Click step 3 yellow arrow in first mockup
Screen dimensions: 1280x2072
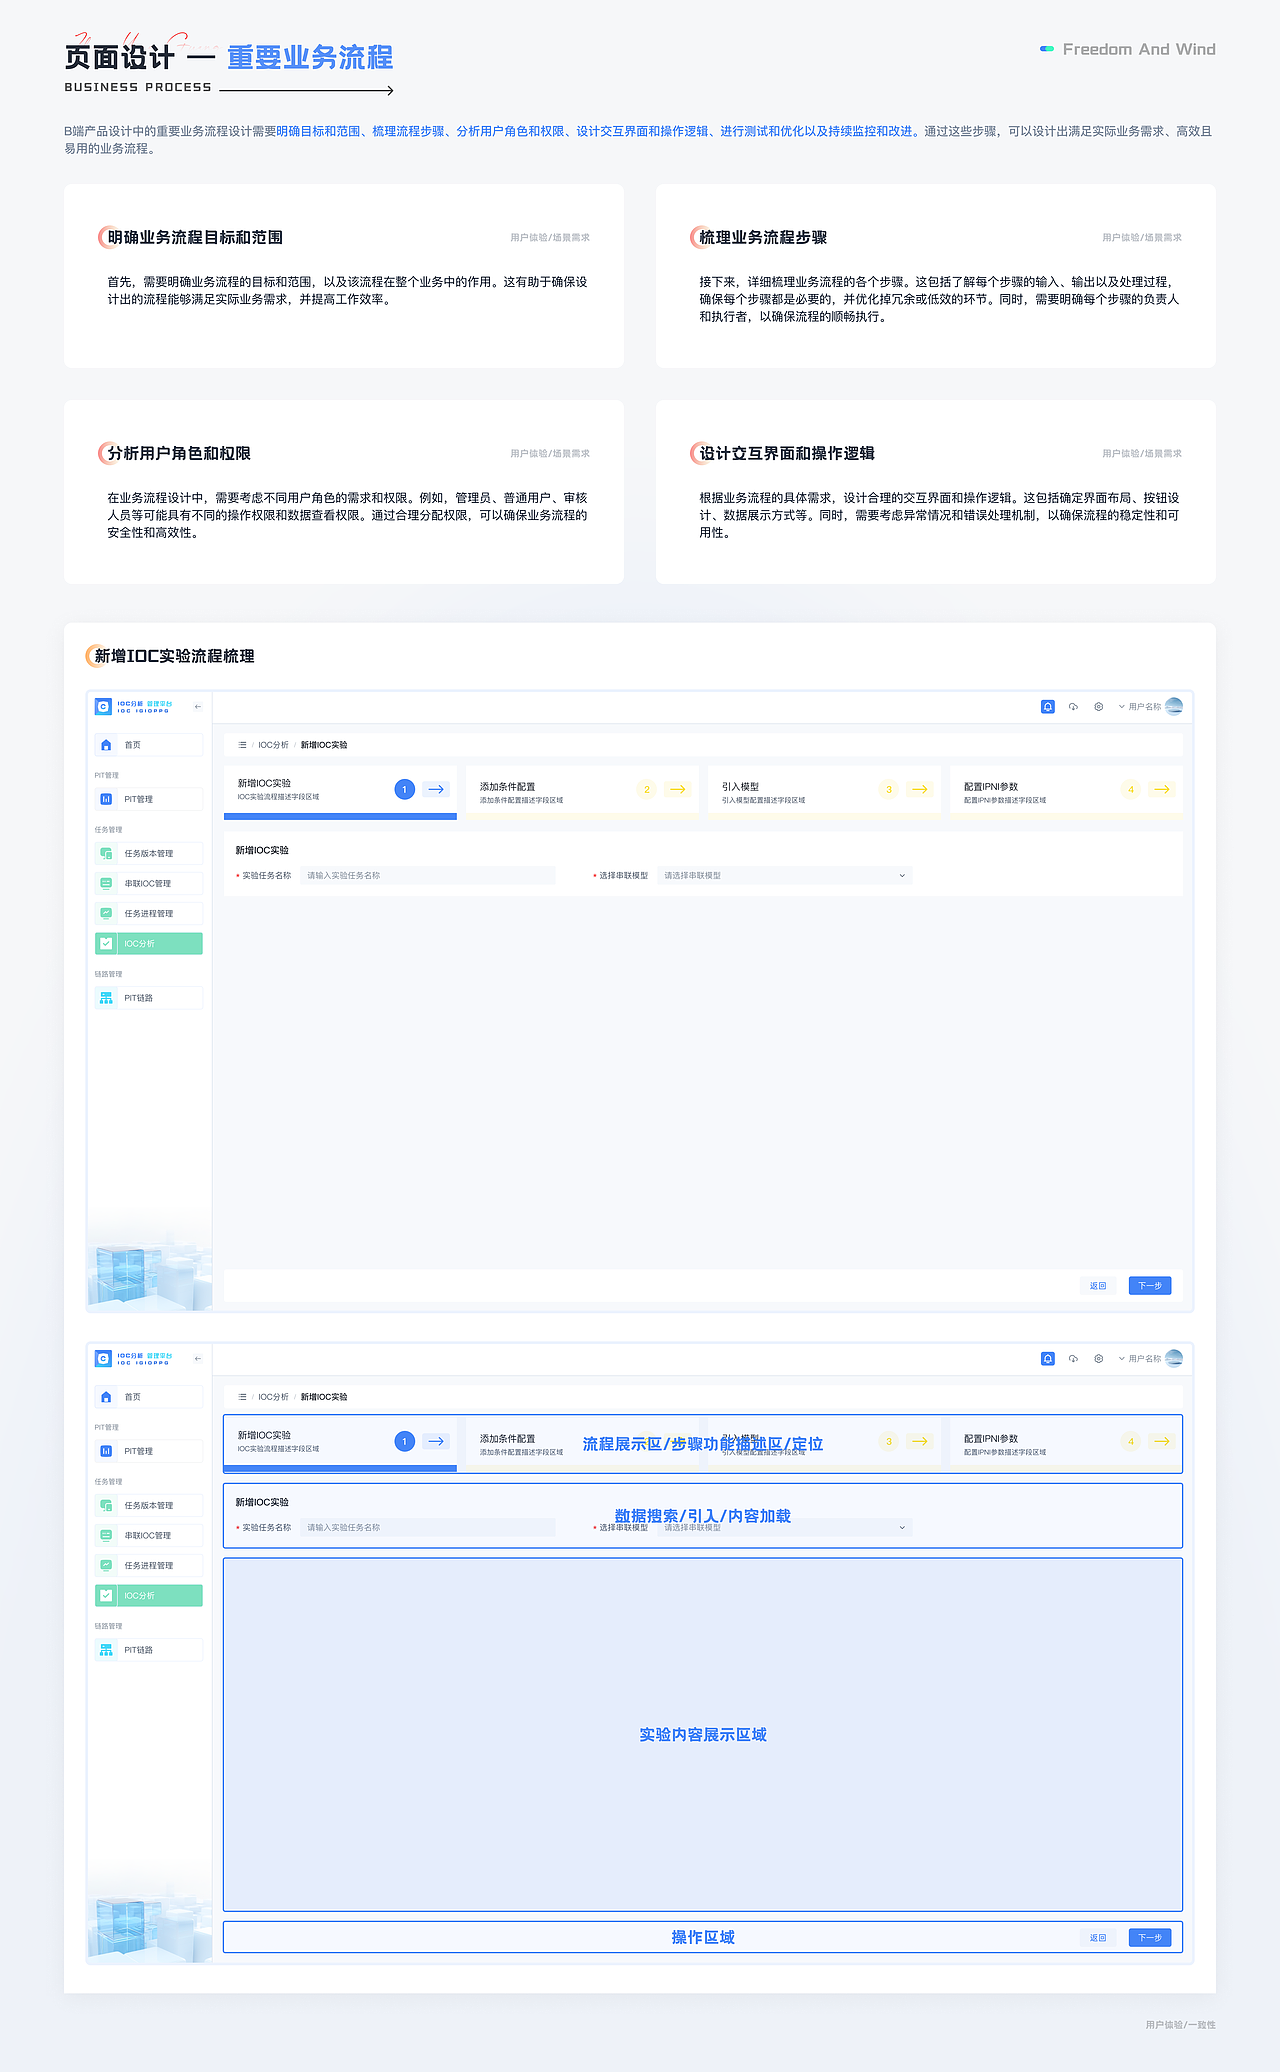[x=920, y=790]
